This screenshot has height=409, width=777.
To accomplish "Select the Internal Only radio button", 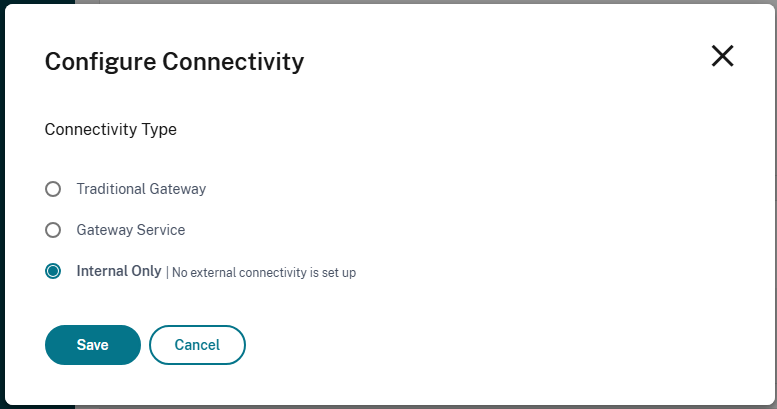I will click(53, 271).
